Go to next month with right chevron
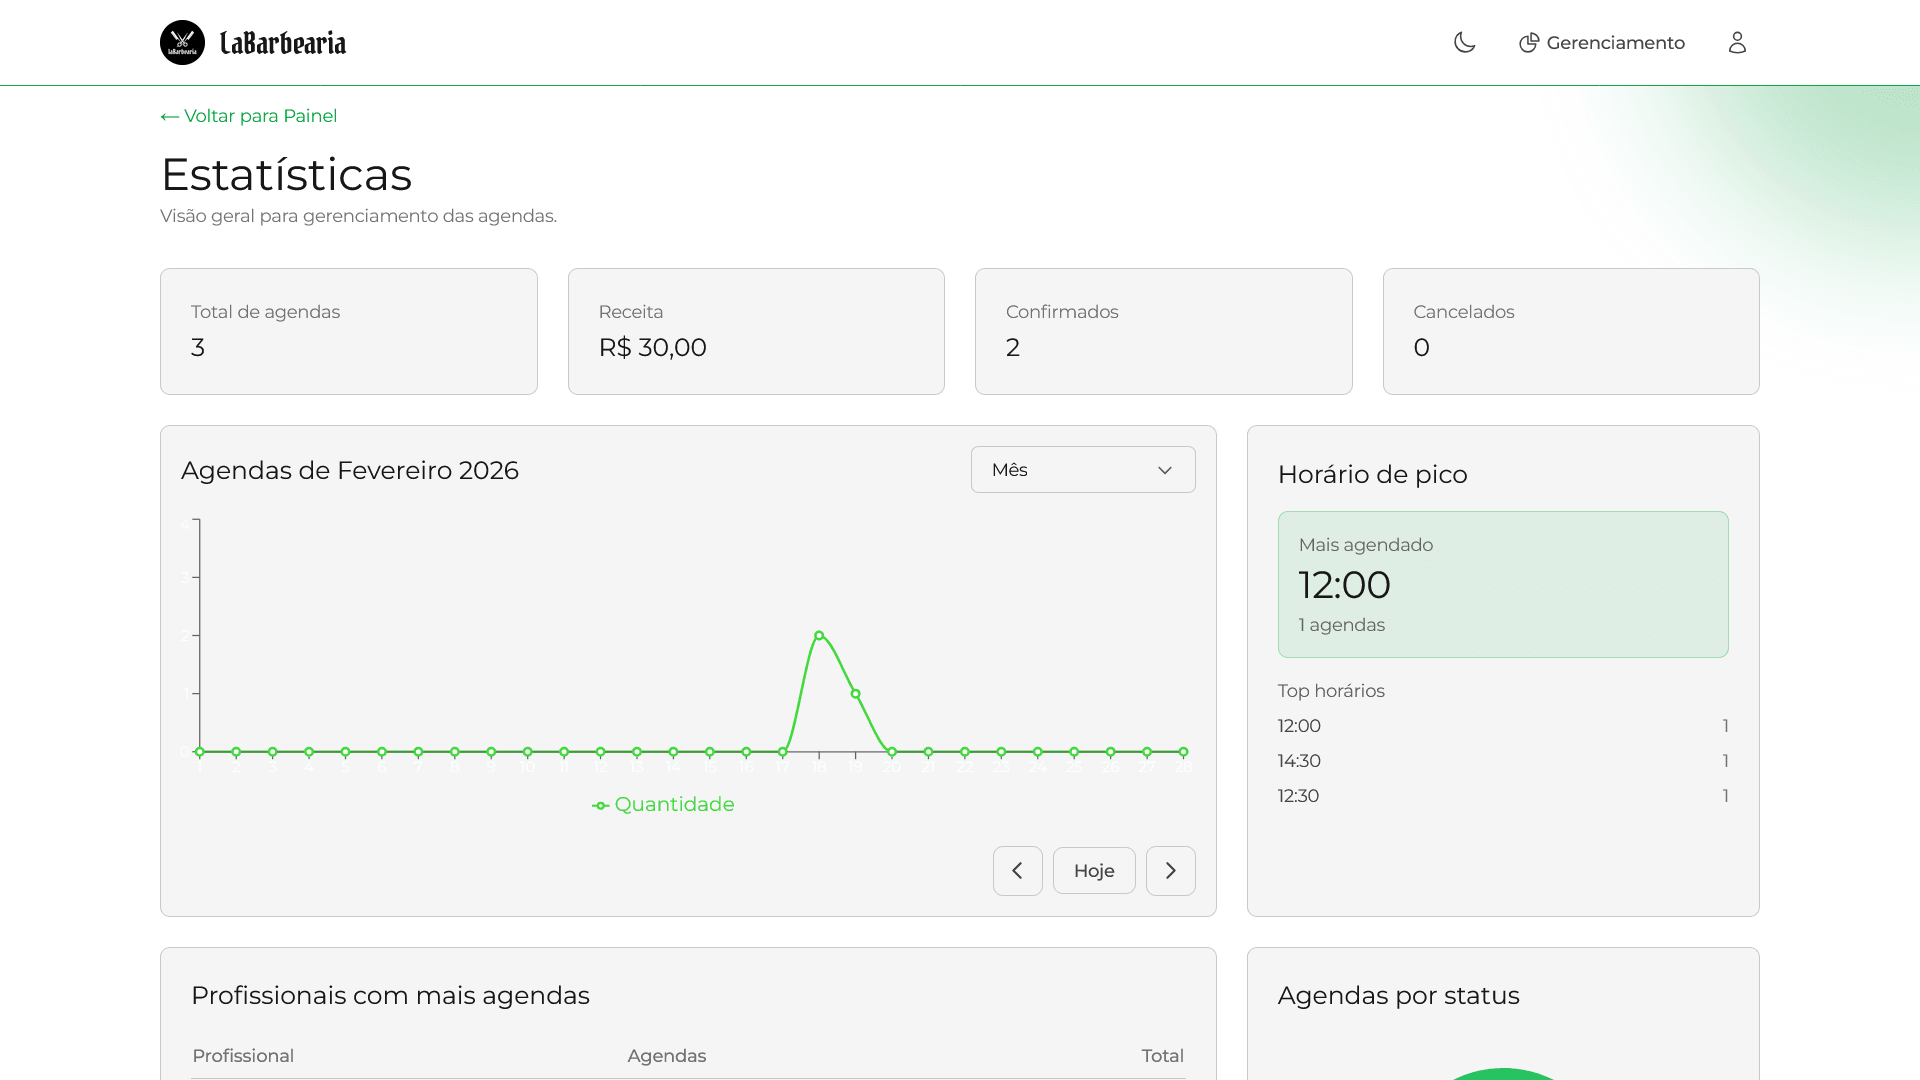The image size is (1920, 1080). (1171, 871)
